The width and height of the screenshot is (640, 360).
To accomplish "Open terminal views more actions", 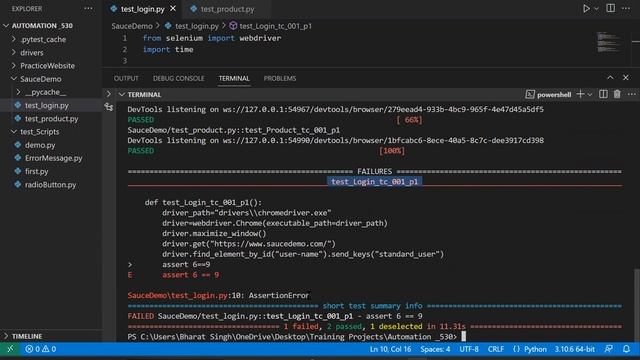I will (632, 94).
